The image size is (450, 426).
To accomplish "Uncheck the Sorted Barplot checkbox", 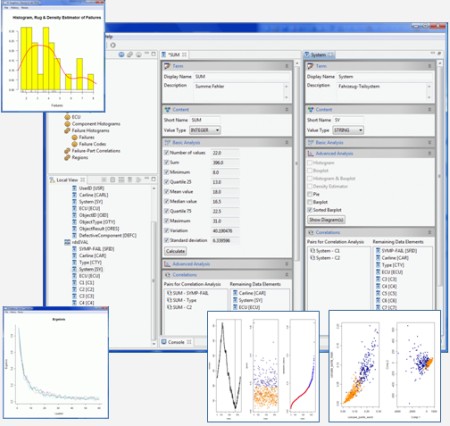I will tap(310, 210).
